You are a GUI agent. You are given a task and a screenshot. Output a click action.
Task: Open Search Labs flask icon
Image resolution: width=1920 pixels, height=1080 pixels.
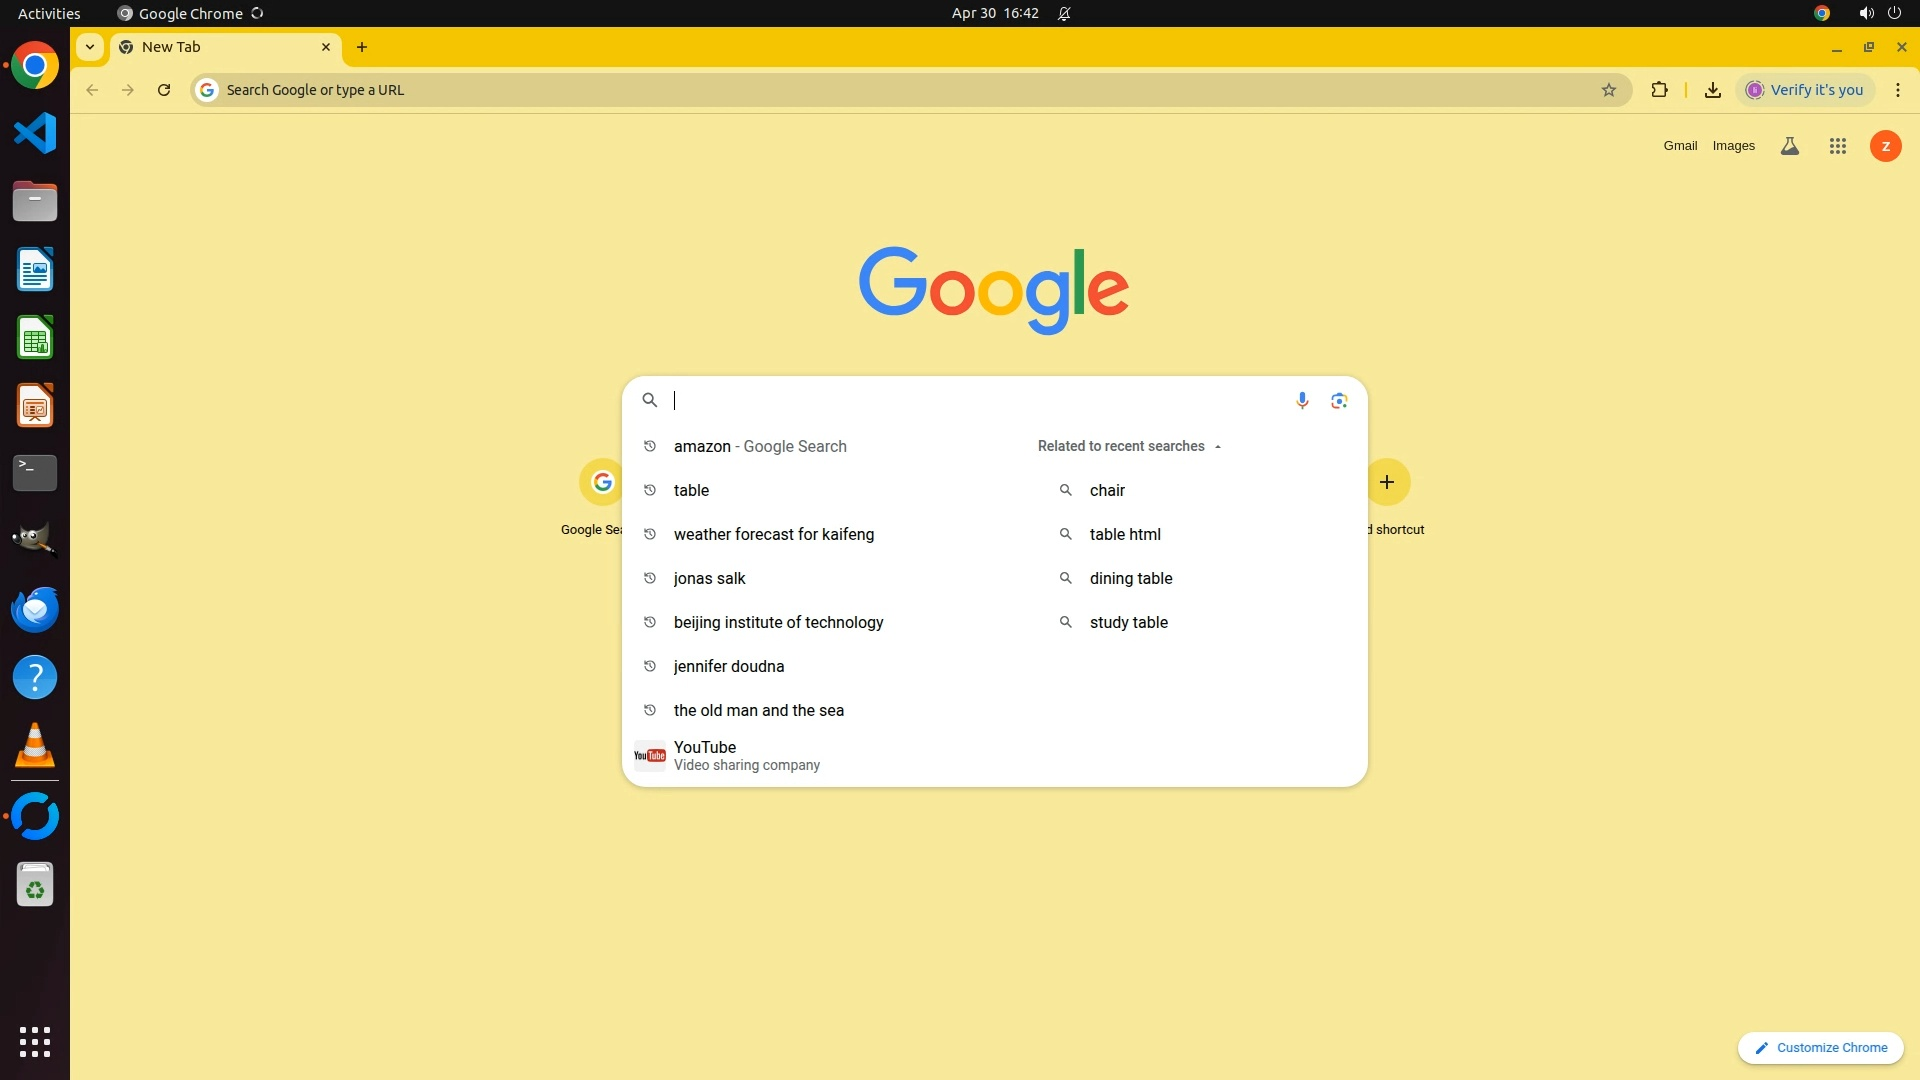pyautogui.click(x=1789, y=146)
